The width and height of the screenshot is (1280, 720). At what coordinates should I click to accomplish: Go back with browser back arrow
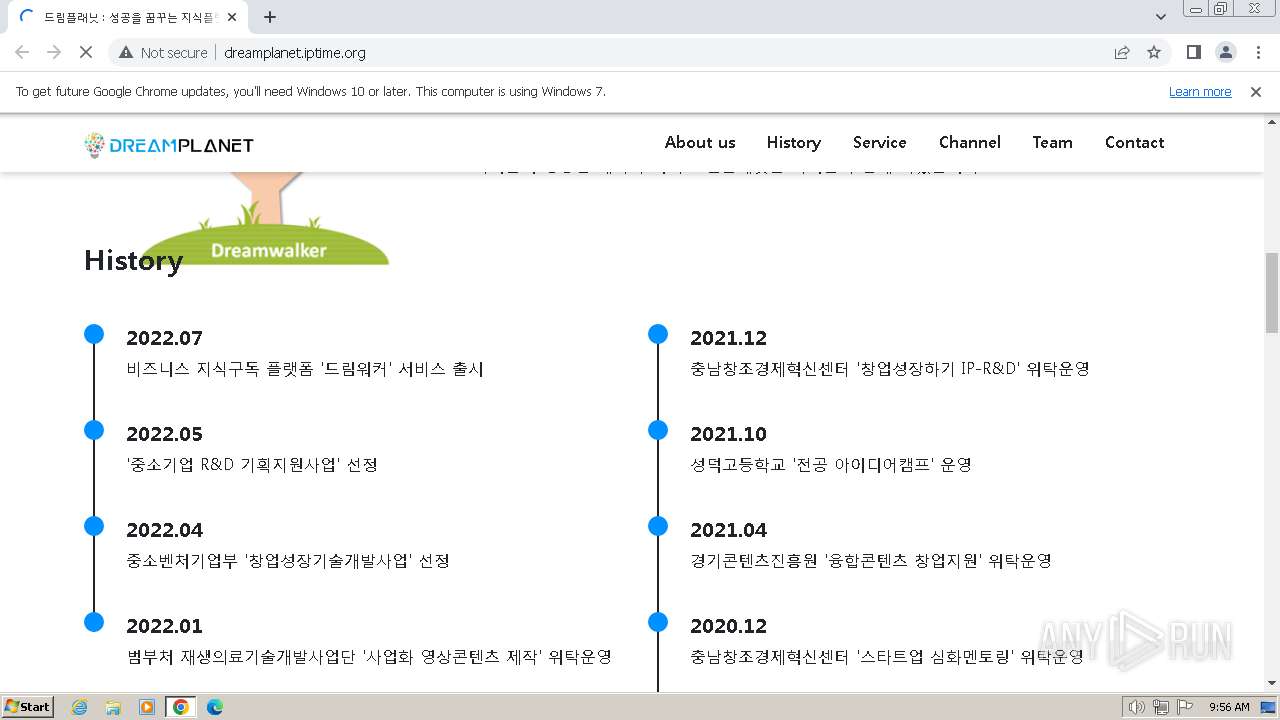(22, 52)
